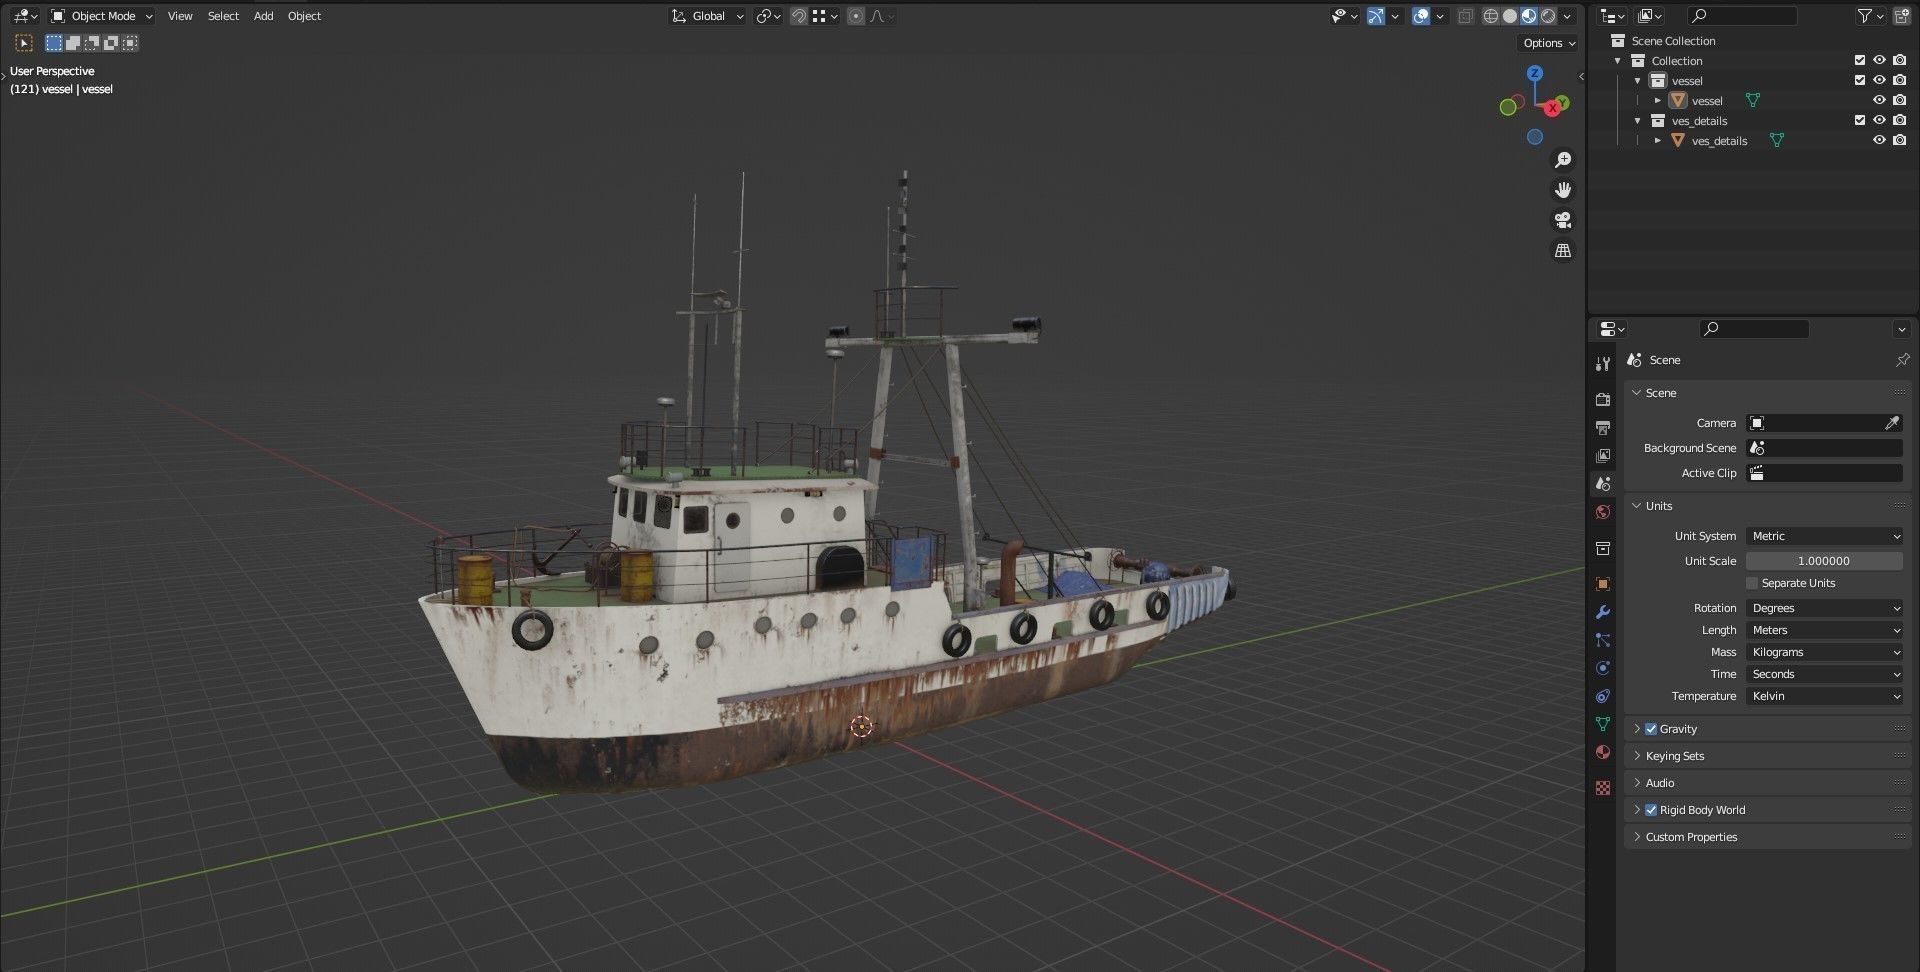
Task: Uncheck the Gravity checkbox
Action: pos(1651,729)
